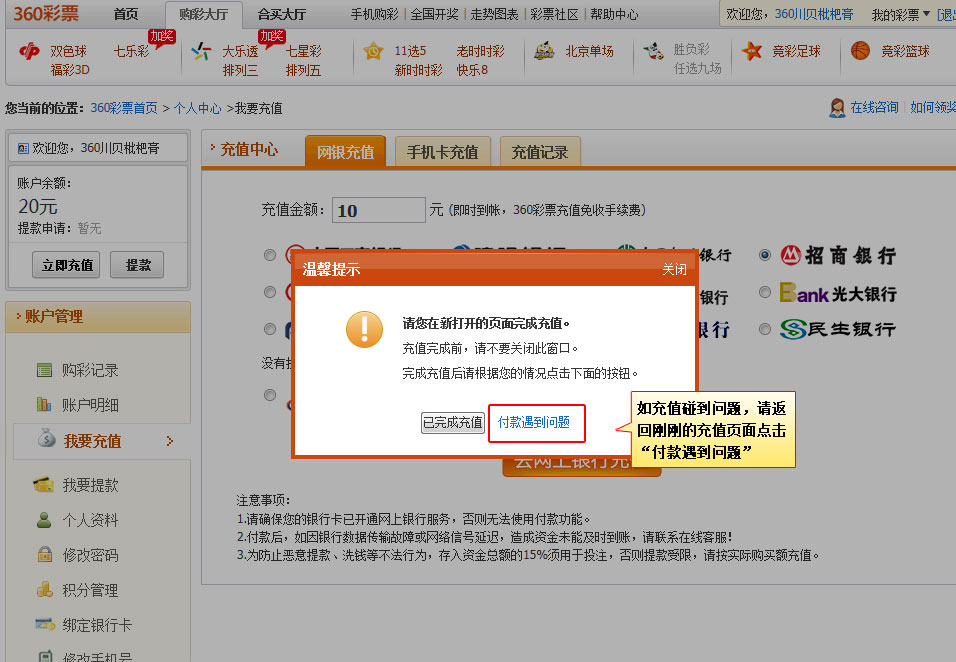Close the 温馨提示 dialog via 关闭
Screen dimensions: 956x662
pyautogui.click(x=674, y=269)
